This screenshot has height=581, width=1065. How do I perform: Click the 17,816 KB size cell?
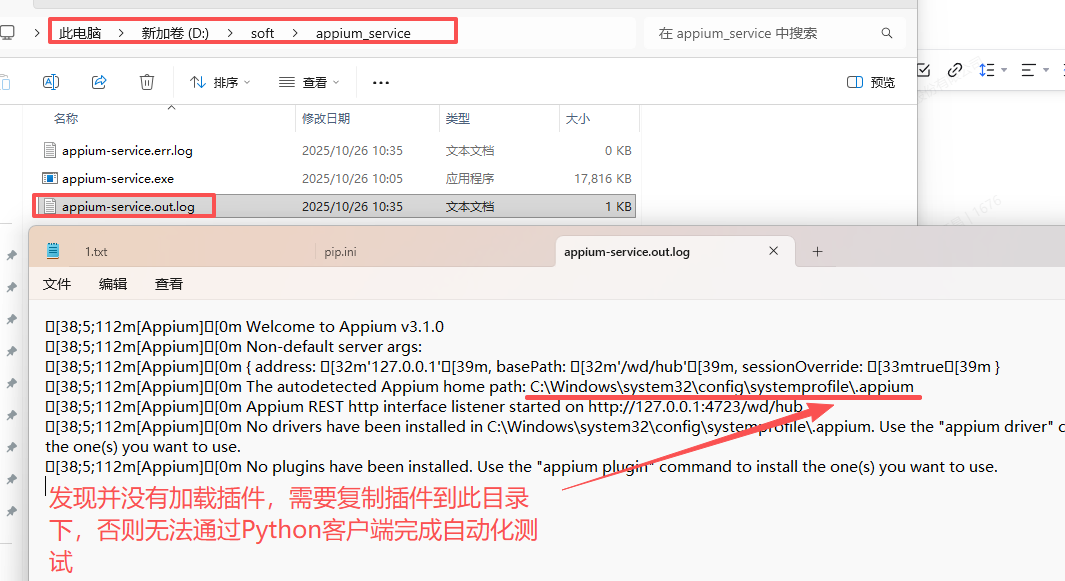click(x=603, y=178)
